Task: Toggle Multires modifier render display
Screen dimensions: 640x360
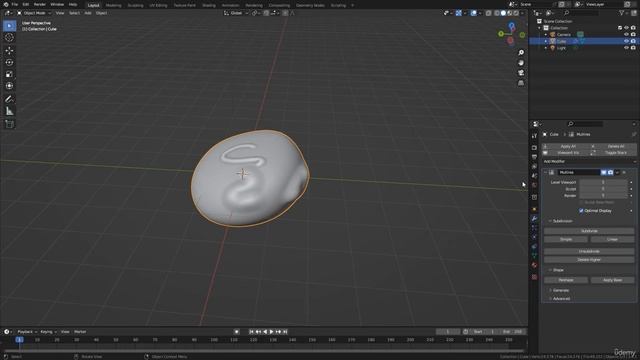Action: [x=611, y=173]
